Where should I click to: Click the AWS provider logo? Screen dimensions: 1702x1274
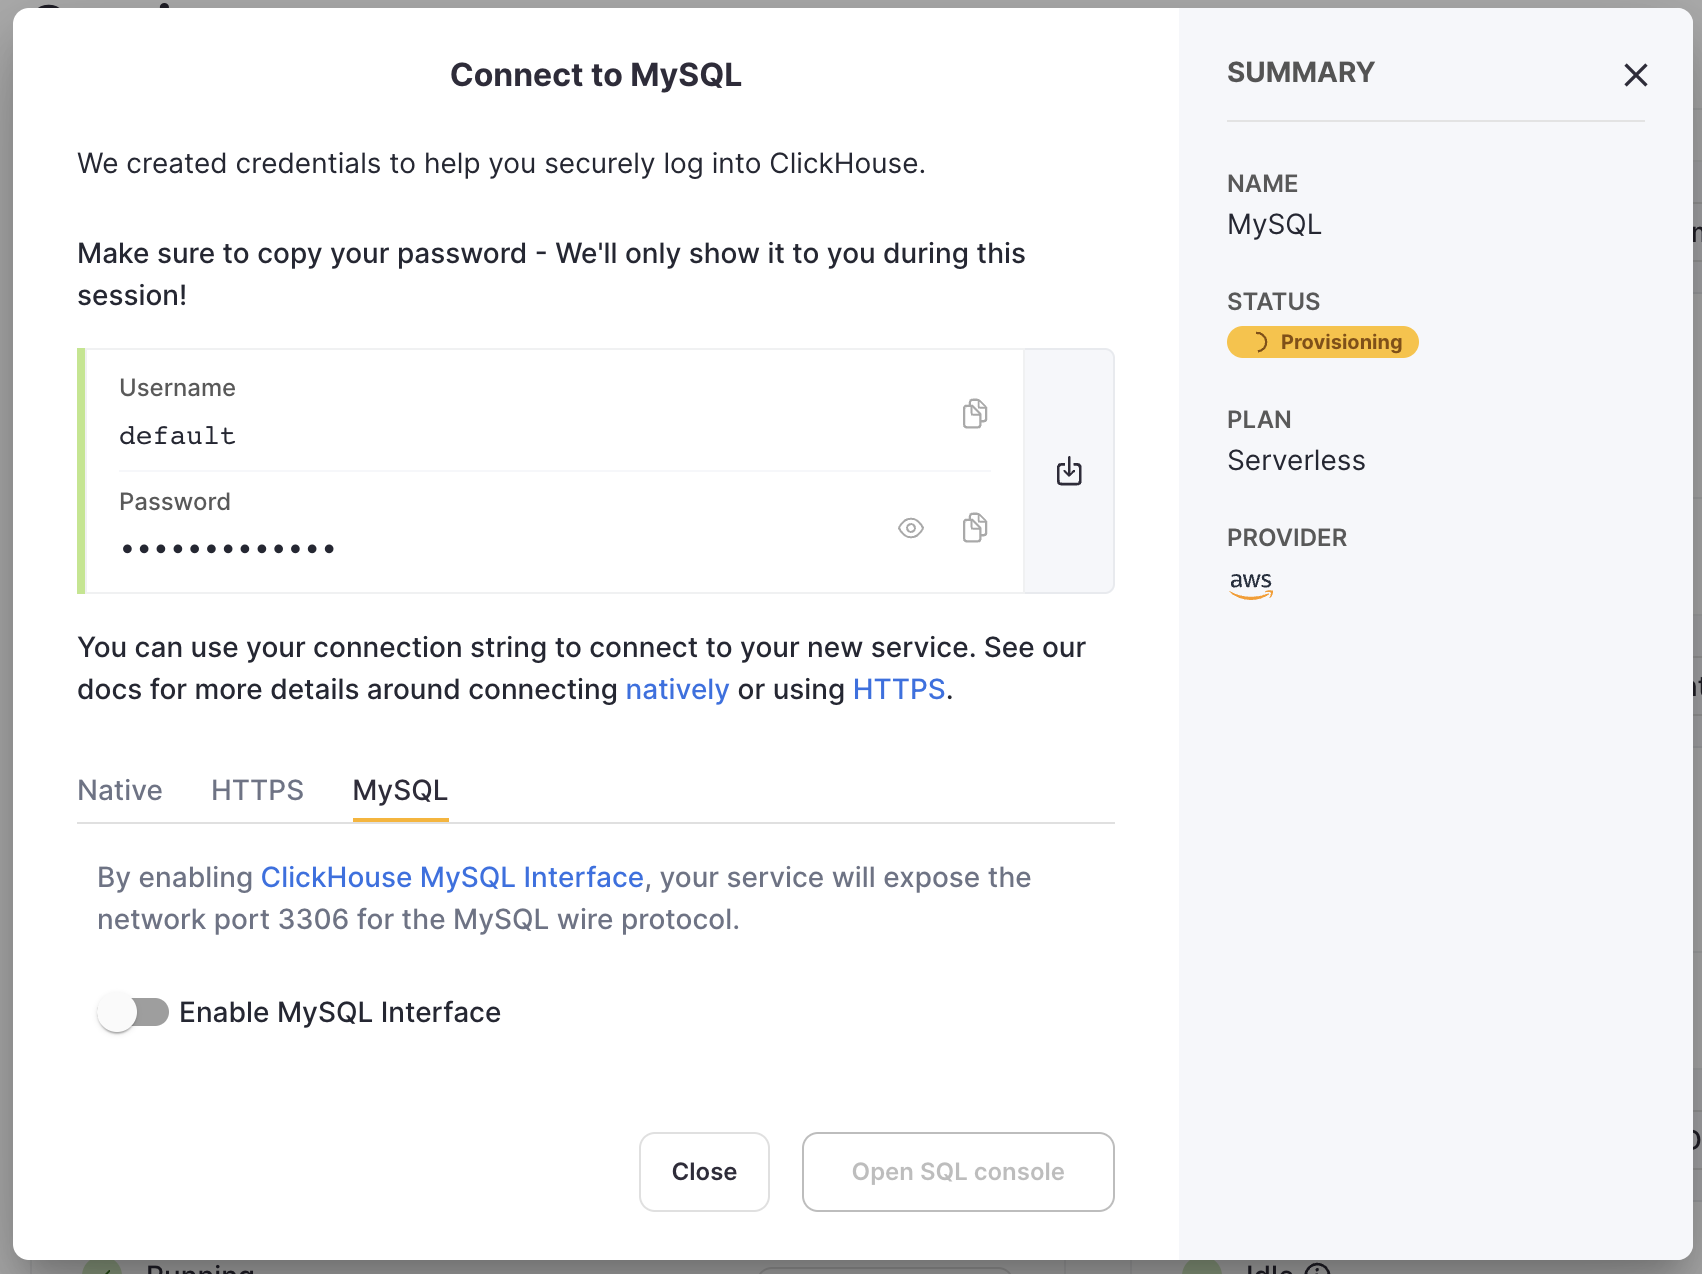point(1250,584)
